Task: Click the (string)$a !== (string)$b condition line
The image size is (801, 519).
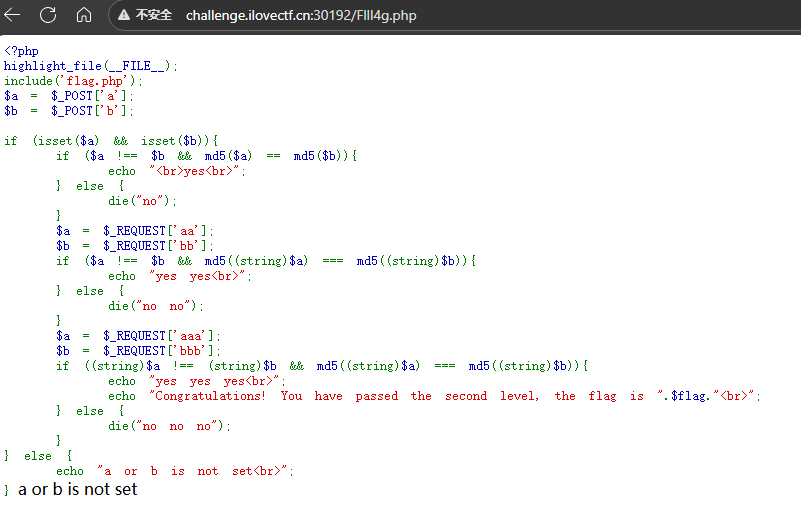Action: click(x=322, y=366)
